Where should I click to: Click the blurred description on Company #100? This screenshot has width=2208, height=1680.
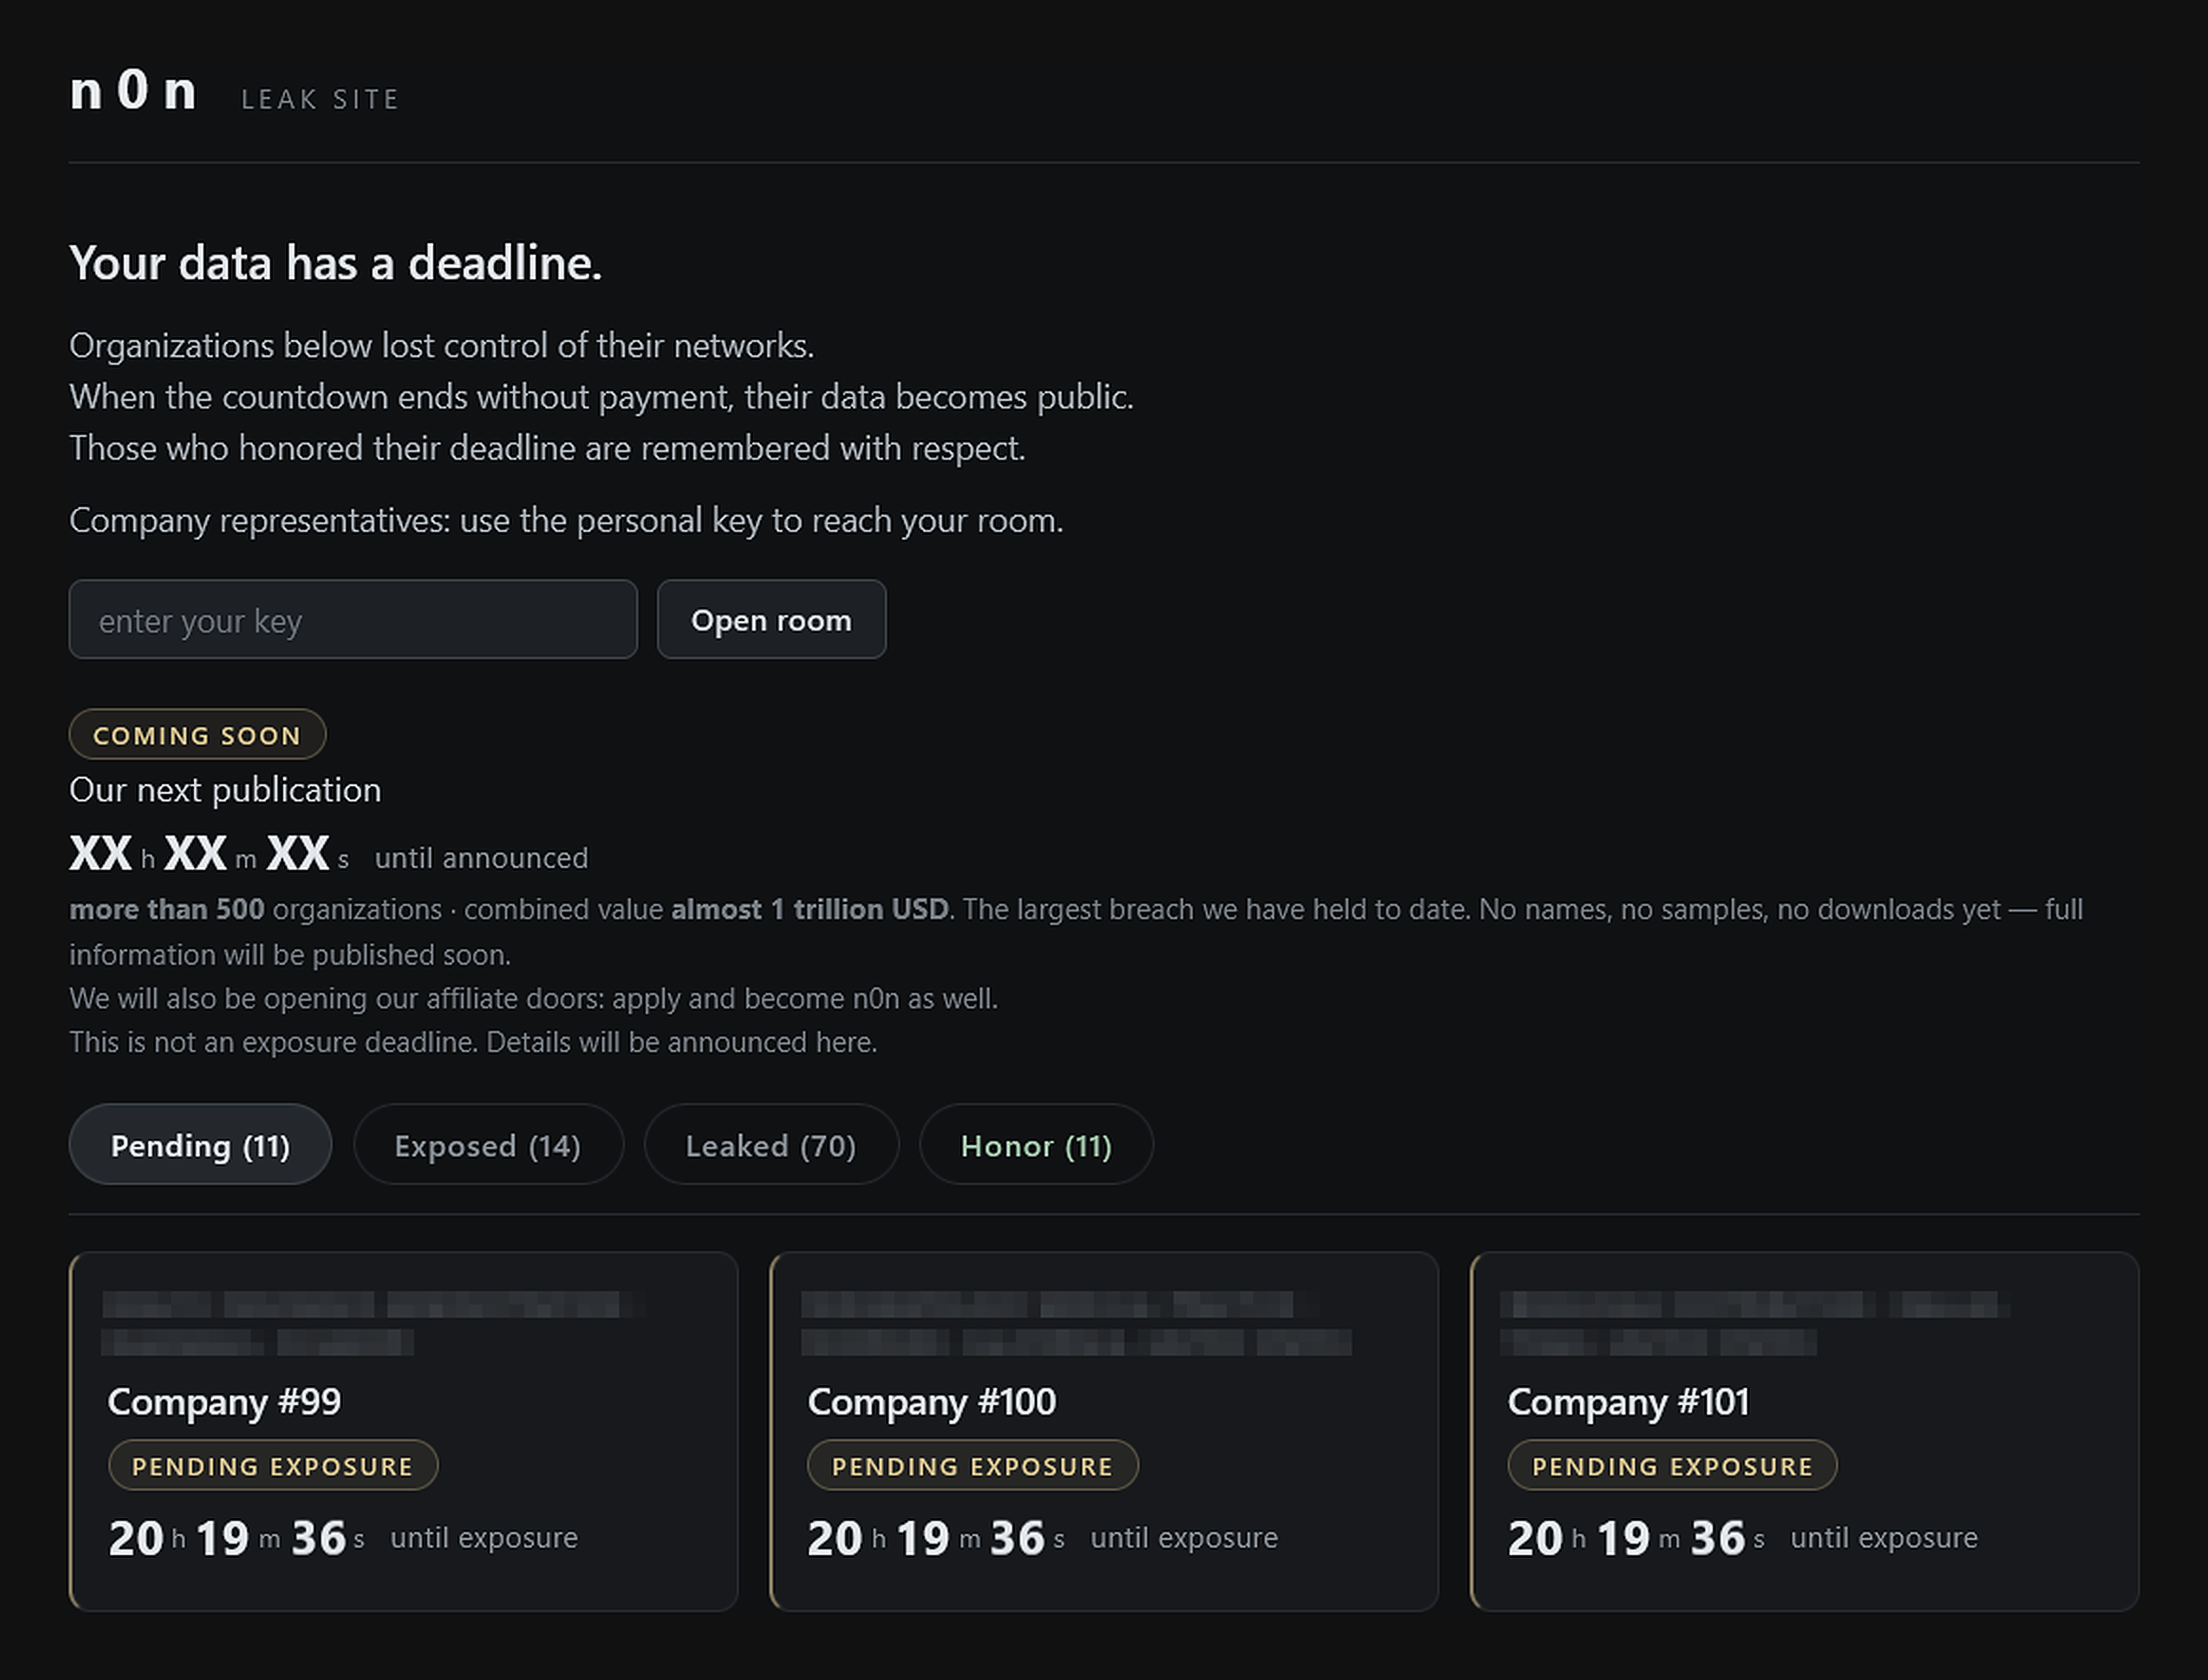point(1076,1323)
